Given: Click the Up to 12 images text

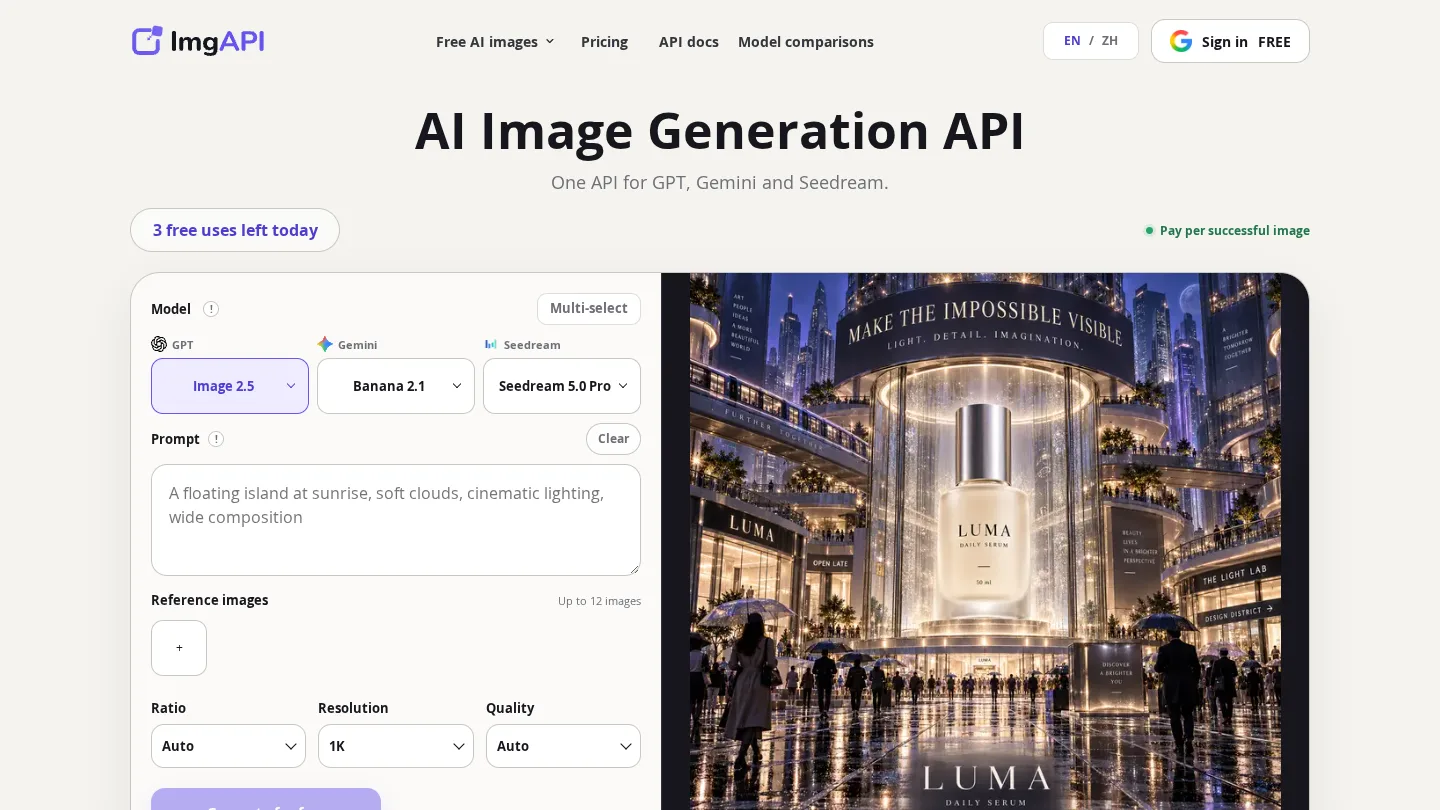Looking at the screenshot, I should pos(600,601).
